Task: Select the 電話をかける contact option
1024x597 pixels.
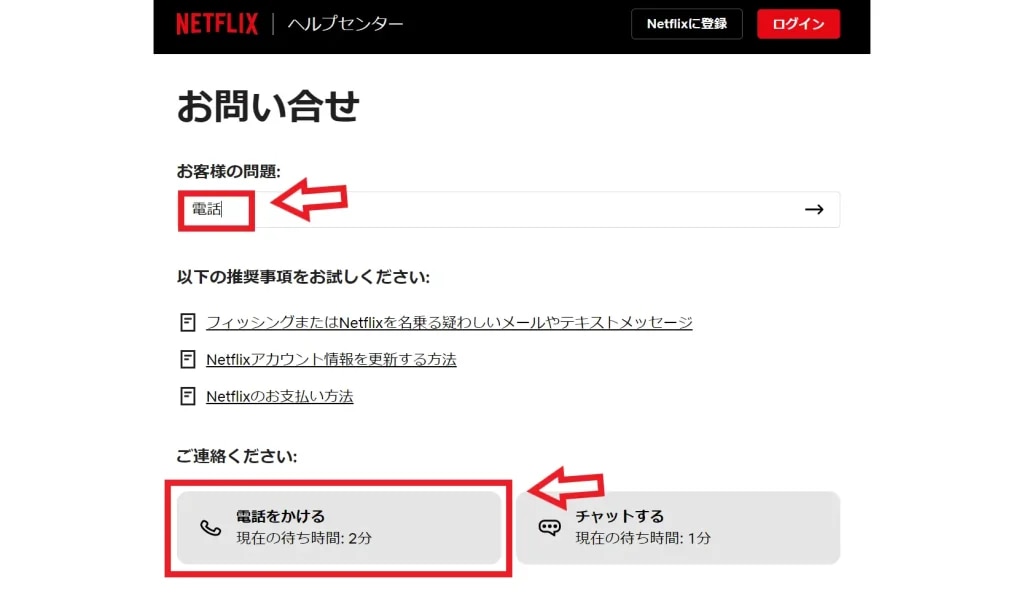Action: (x=339, y=527)
